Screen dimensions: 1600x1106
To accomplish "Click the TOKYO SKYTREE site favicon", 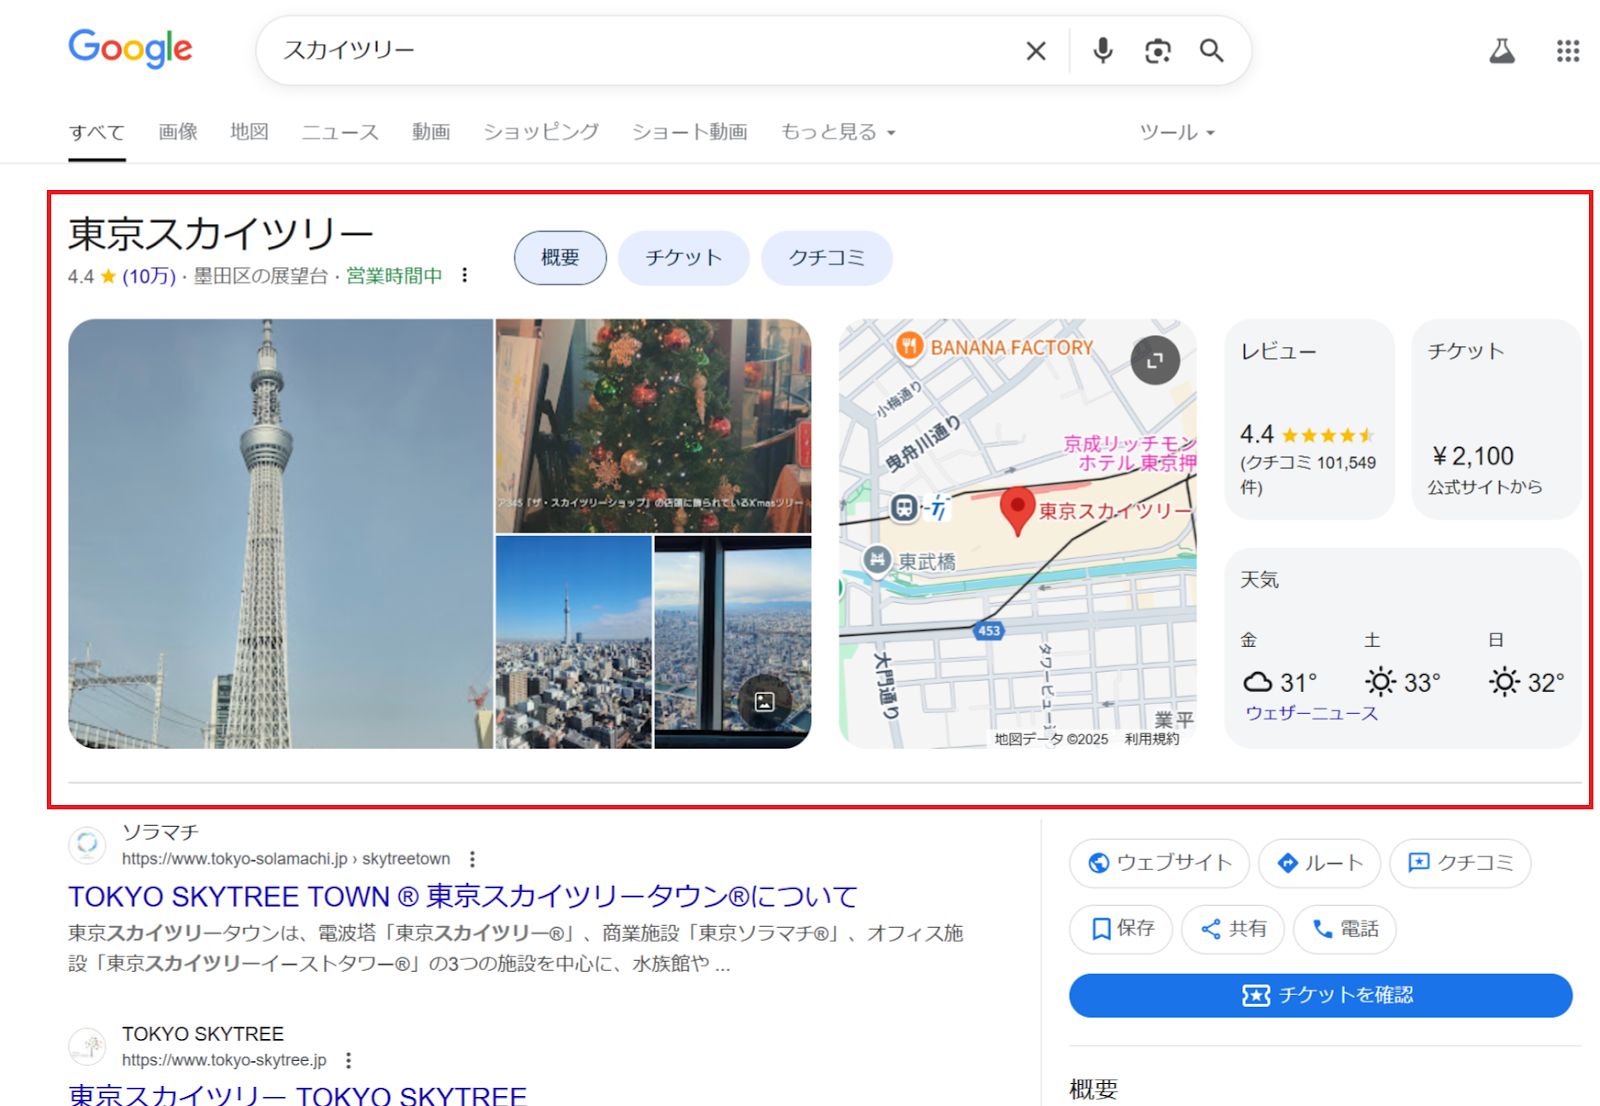I will pyautogui.click(x=87, y=1047).
